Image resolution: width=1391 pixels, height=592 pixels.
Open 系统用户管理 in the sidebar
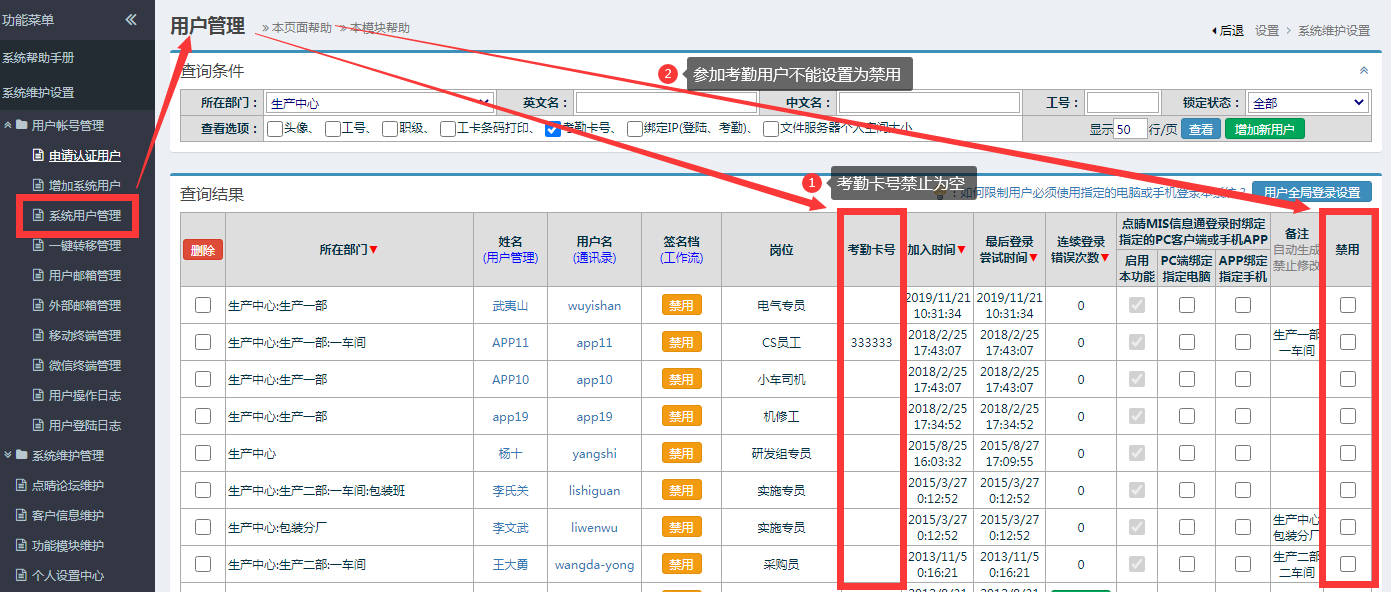click(x=84, y=215)
